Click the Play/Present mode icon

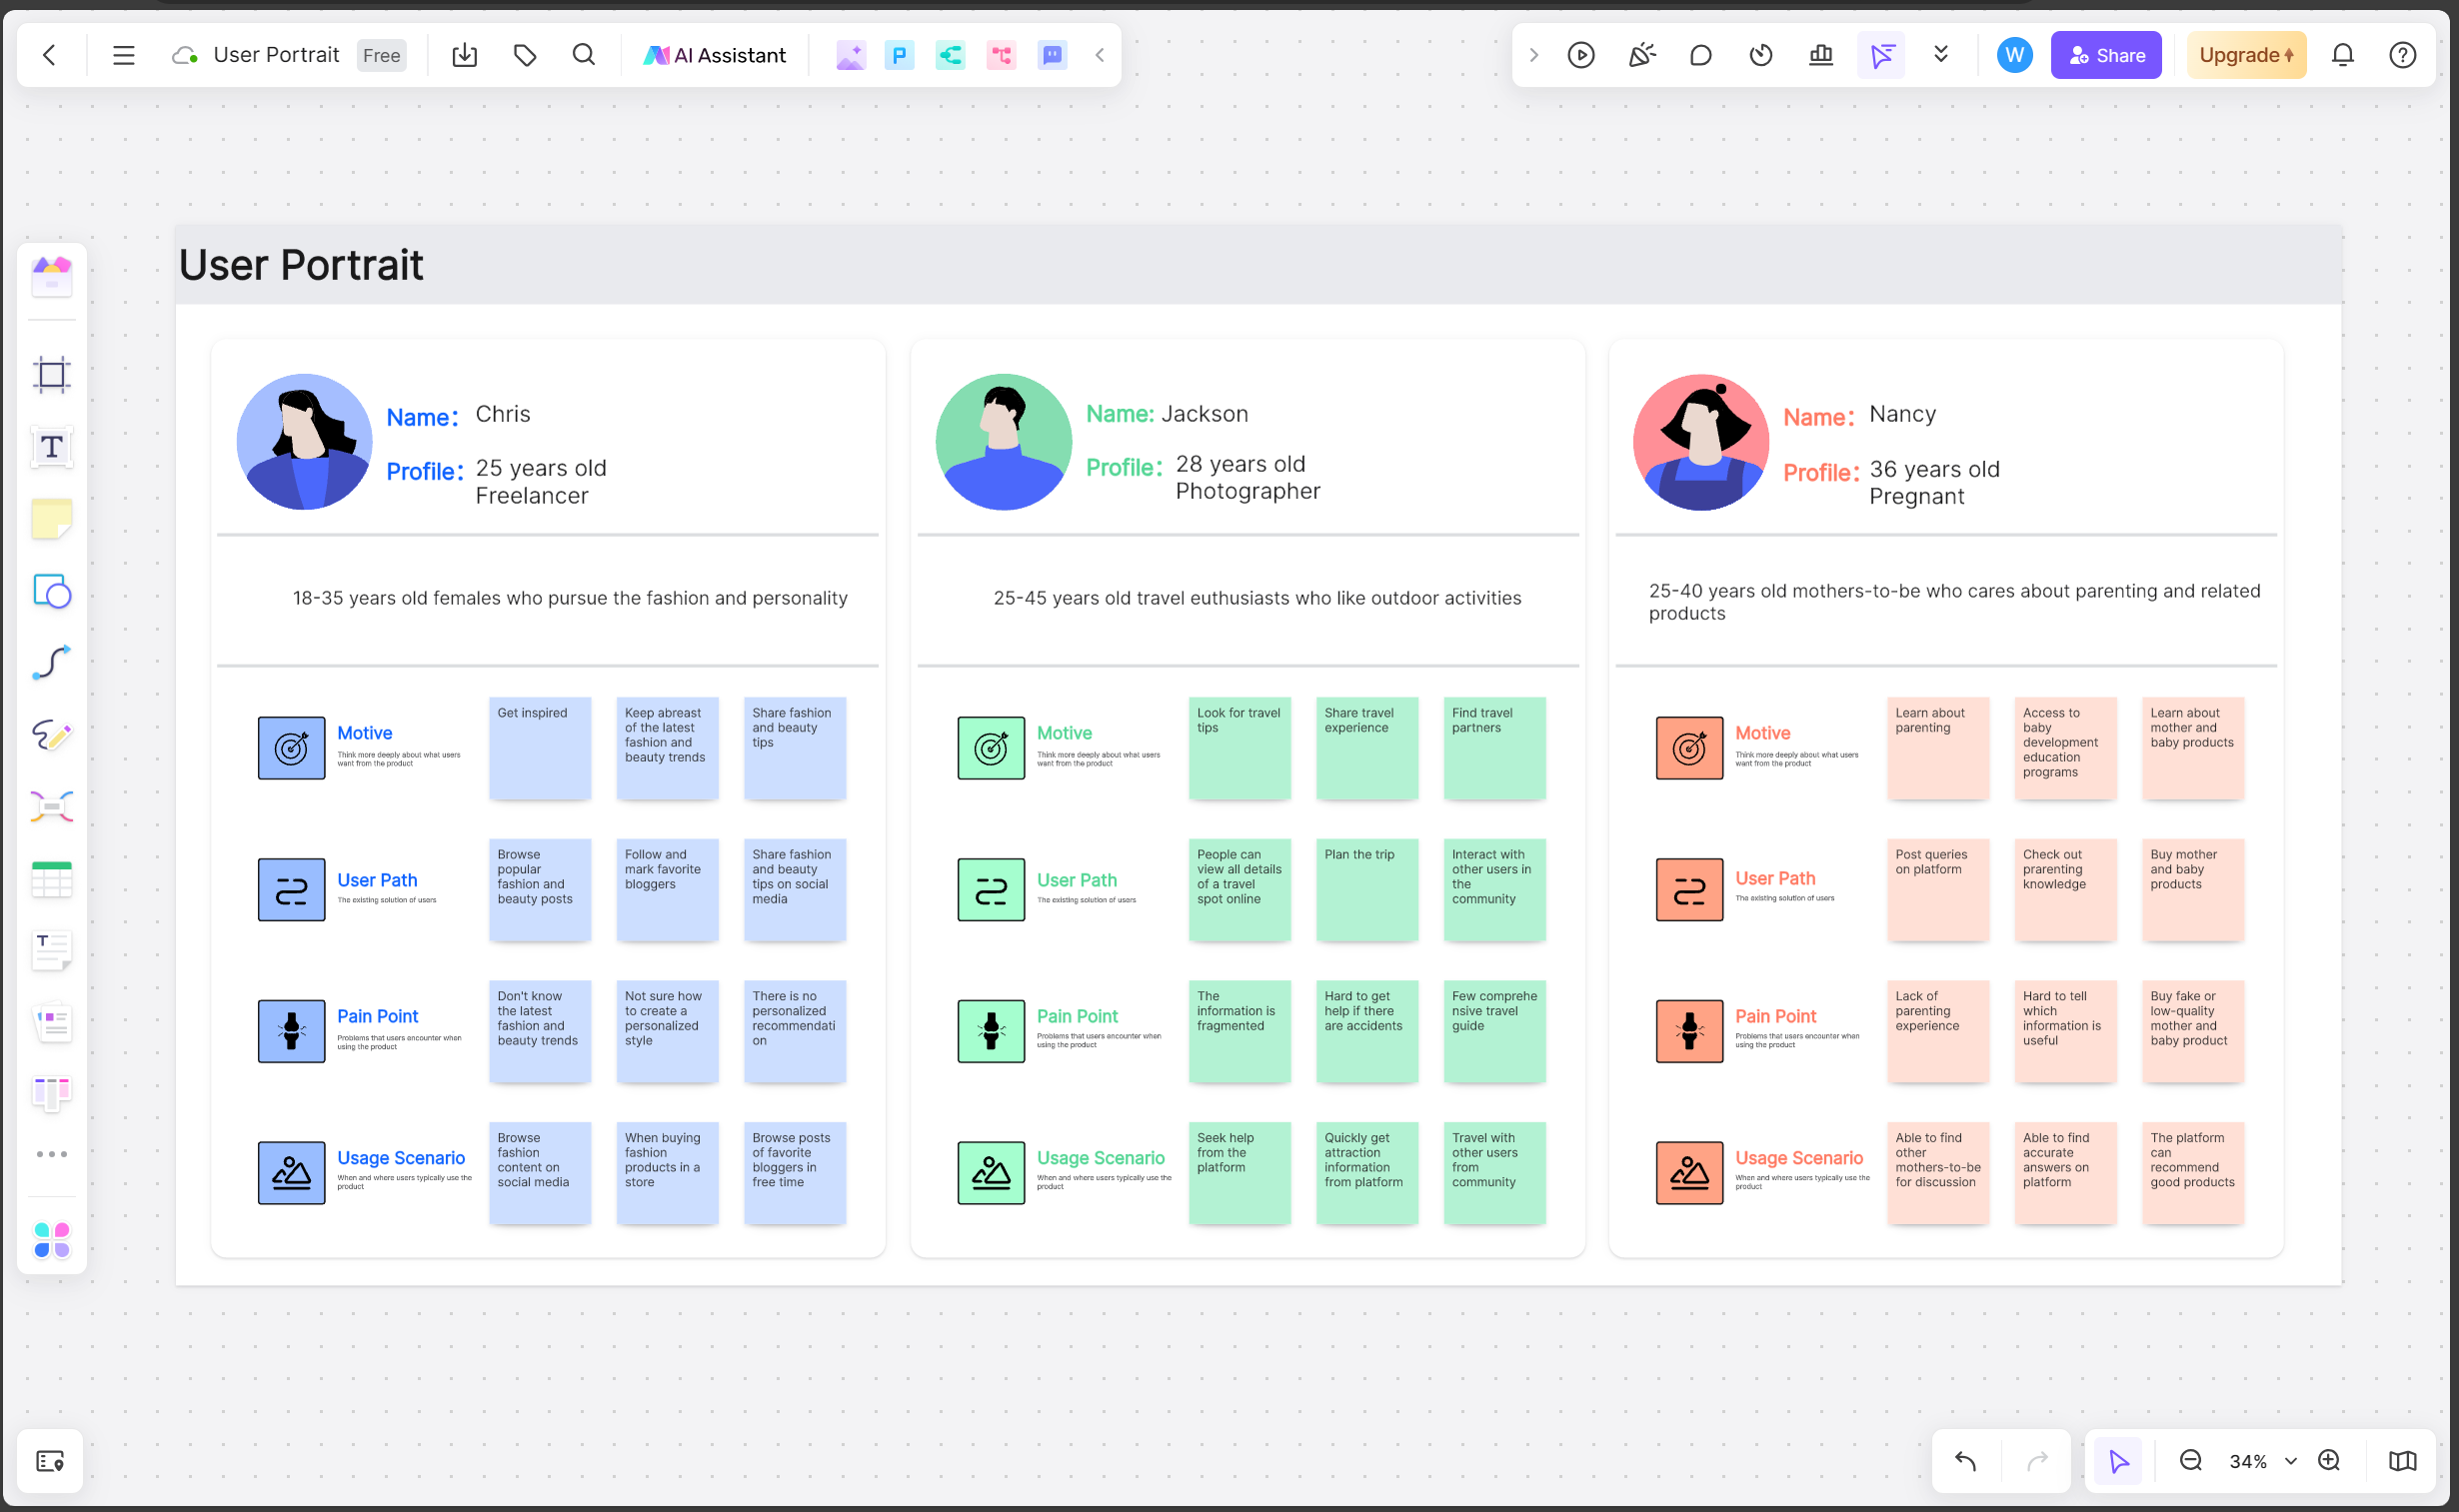point(1580,54)
